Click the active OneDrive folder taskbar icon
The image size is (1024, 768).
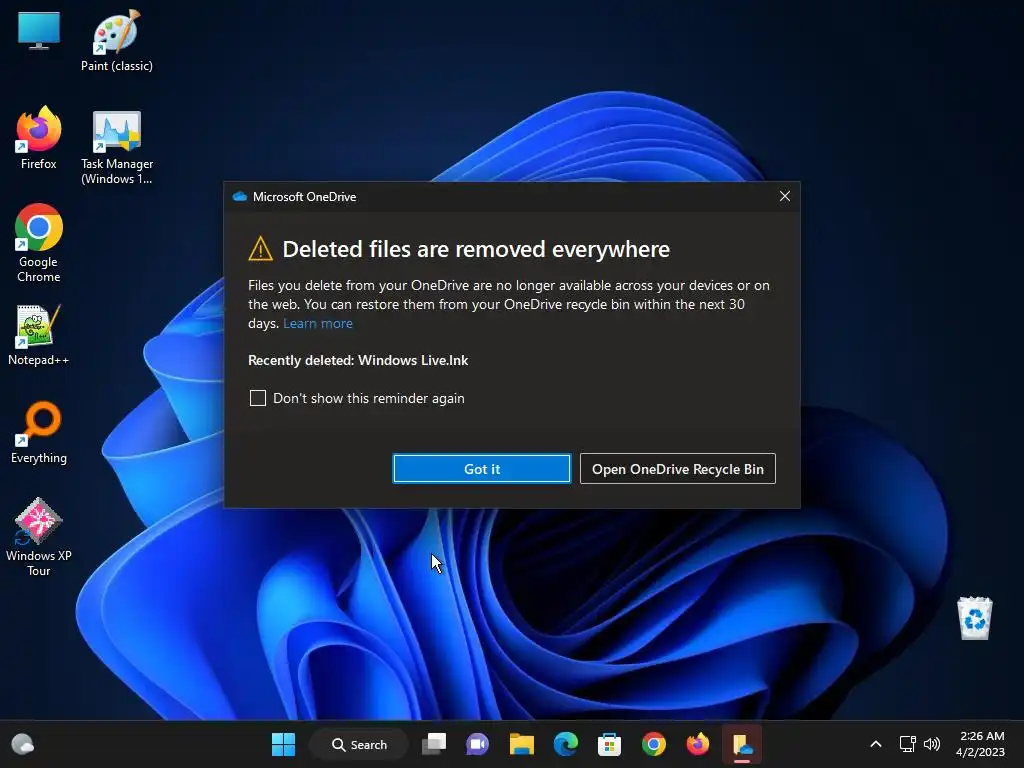tap(742, 744)
